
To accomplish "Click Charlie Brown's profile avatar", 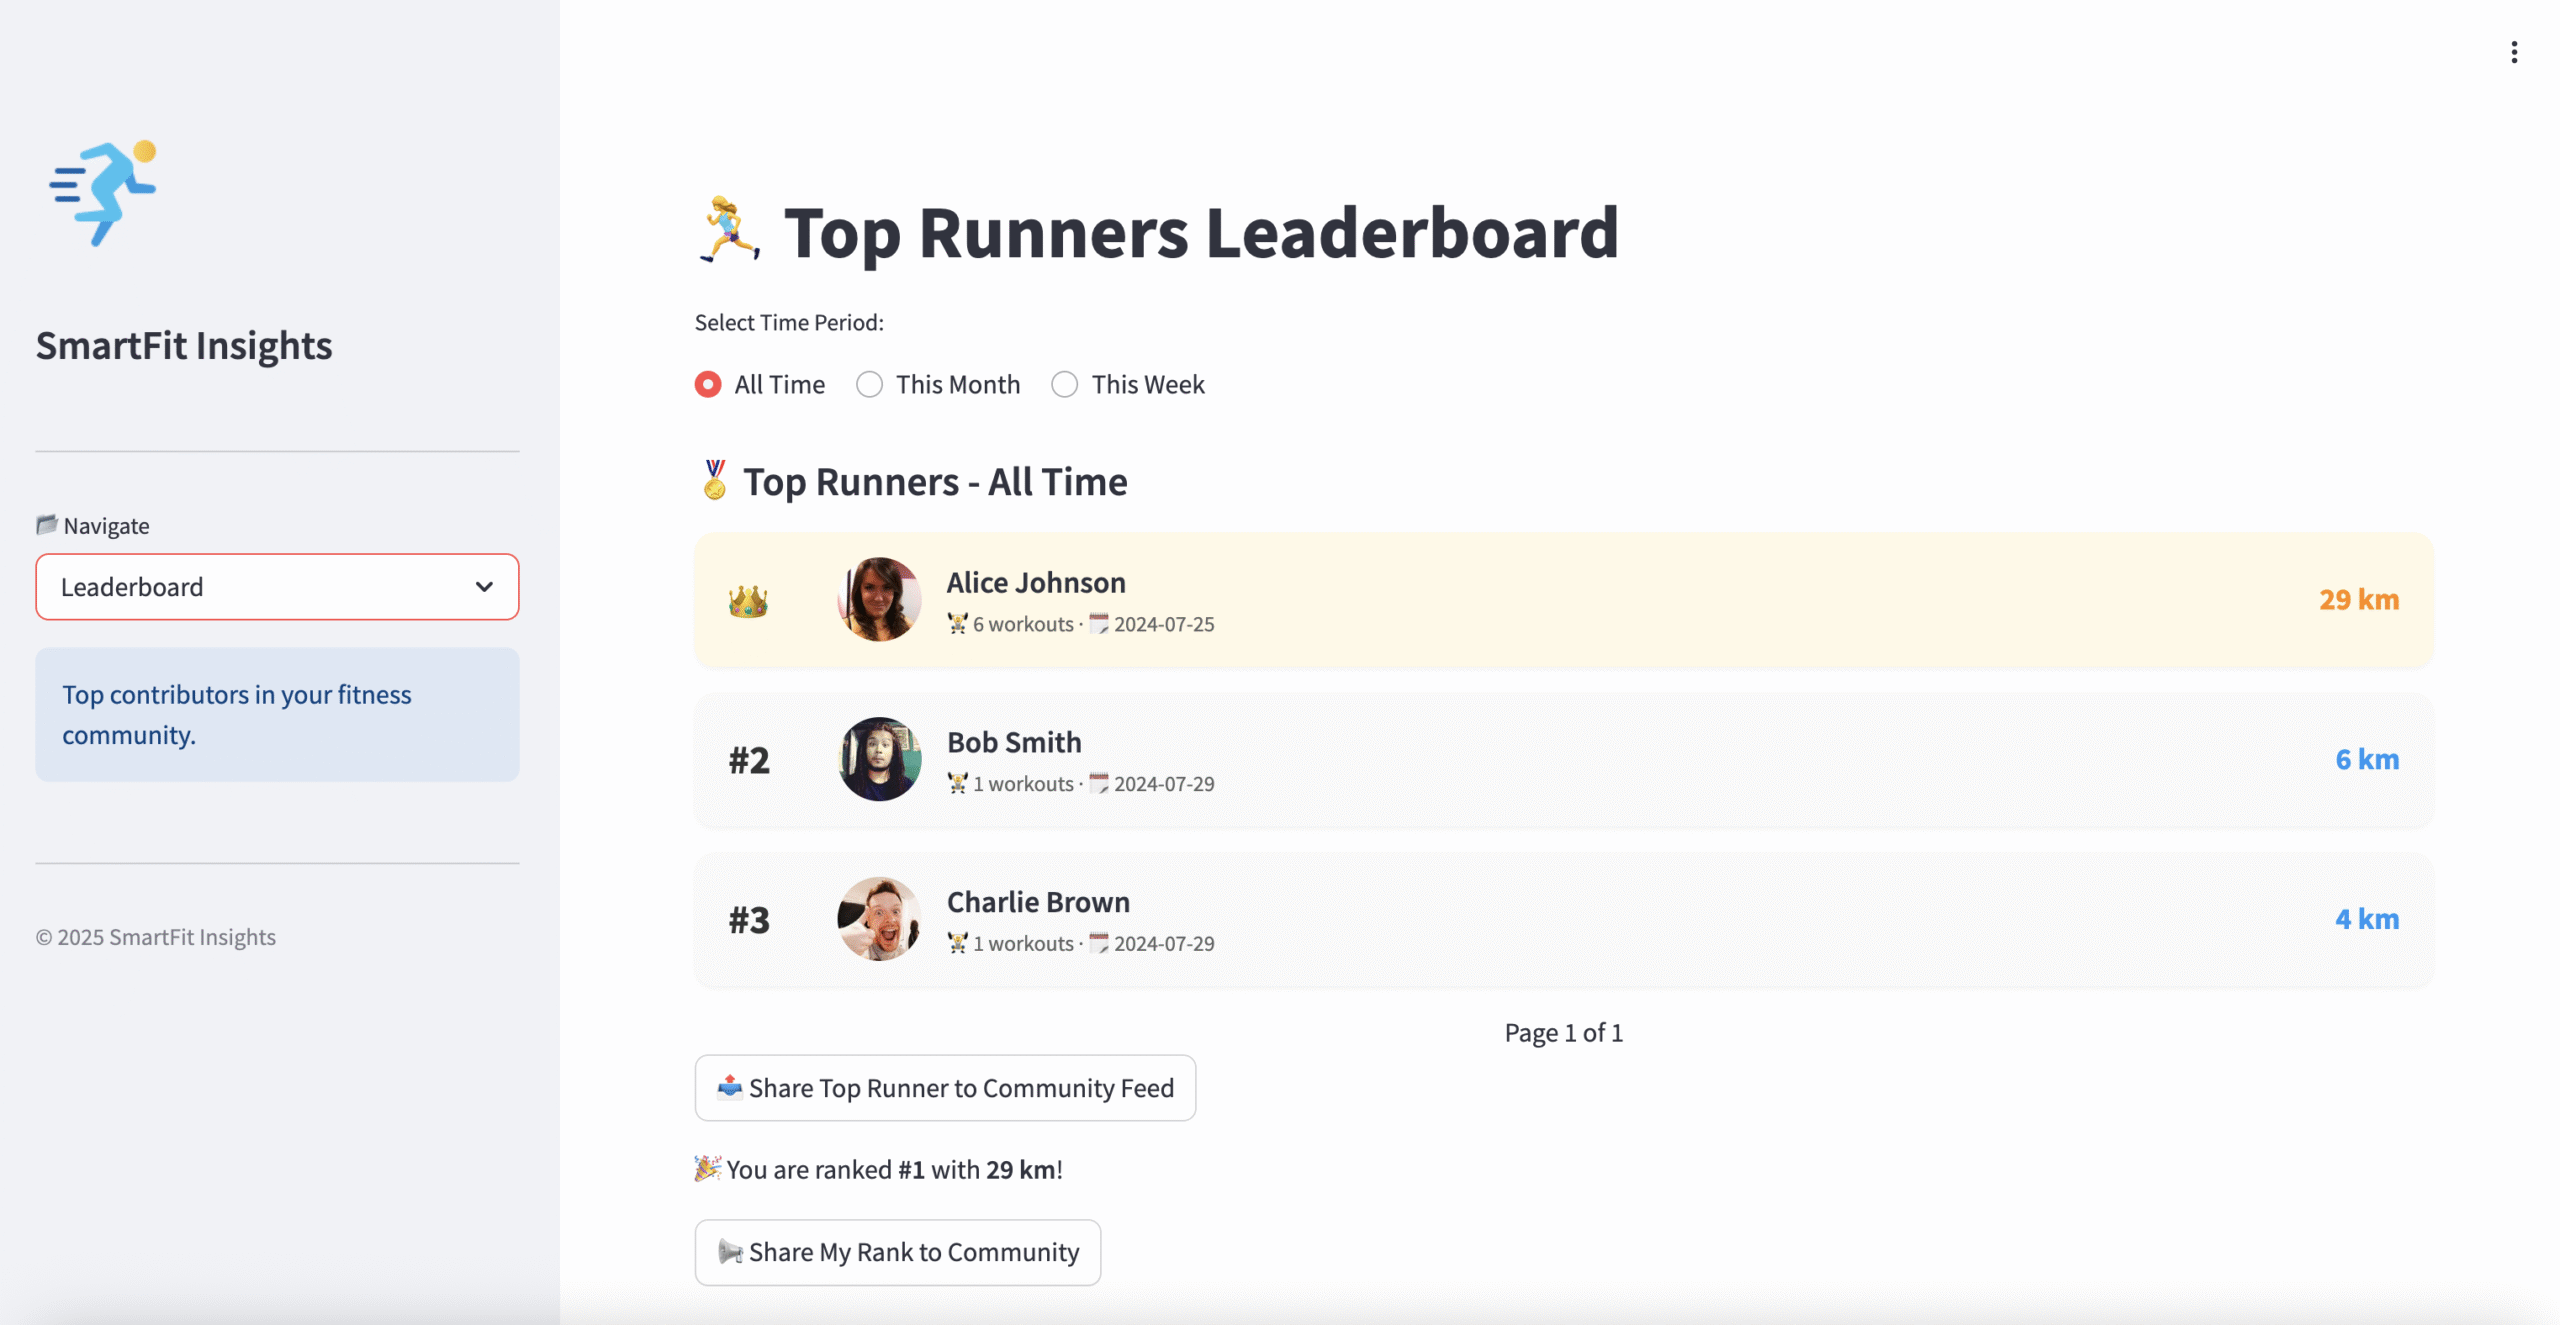I will click(x=879, y=919).
